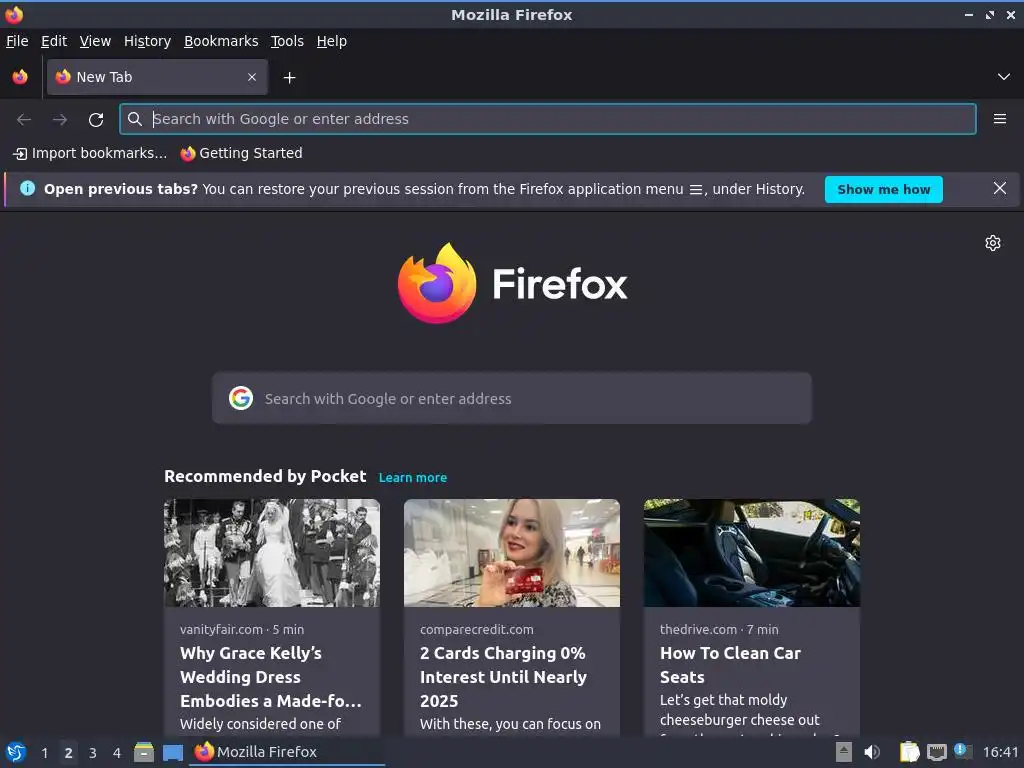Click the search icon in address bar

(135, 119)
